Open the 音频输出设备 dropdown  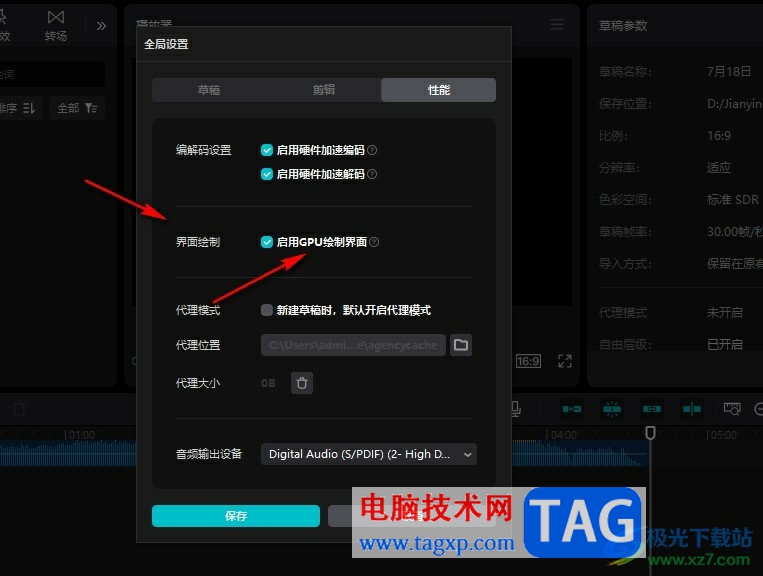(369, 454)
